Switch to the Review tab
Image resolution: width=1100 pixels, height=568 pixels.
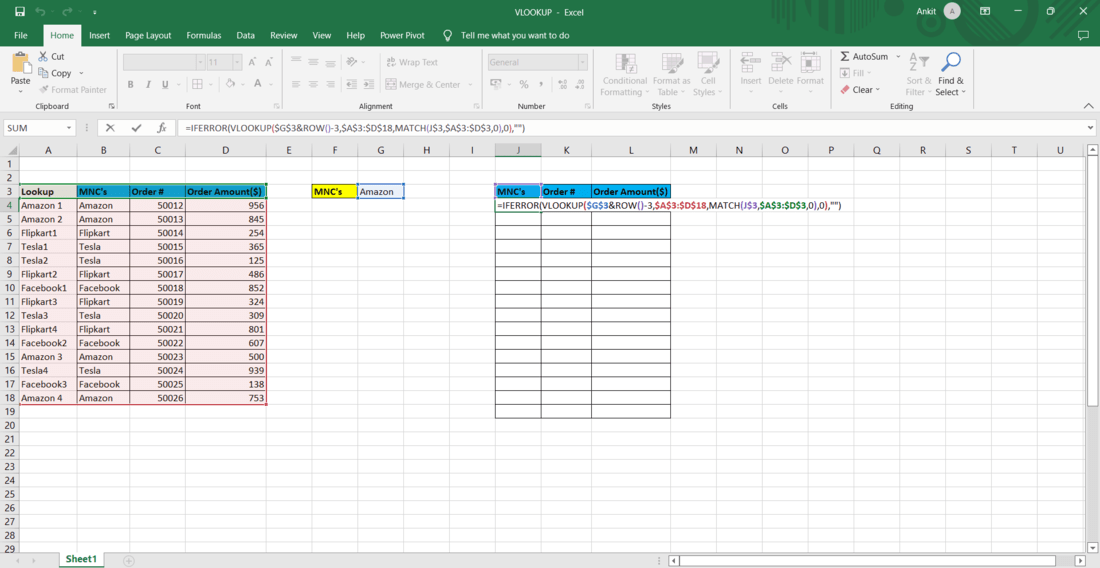pos(284,35)
